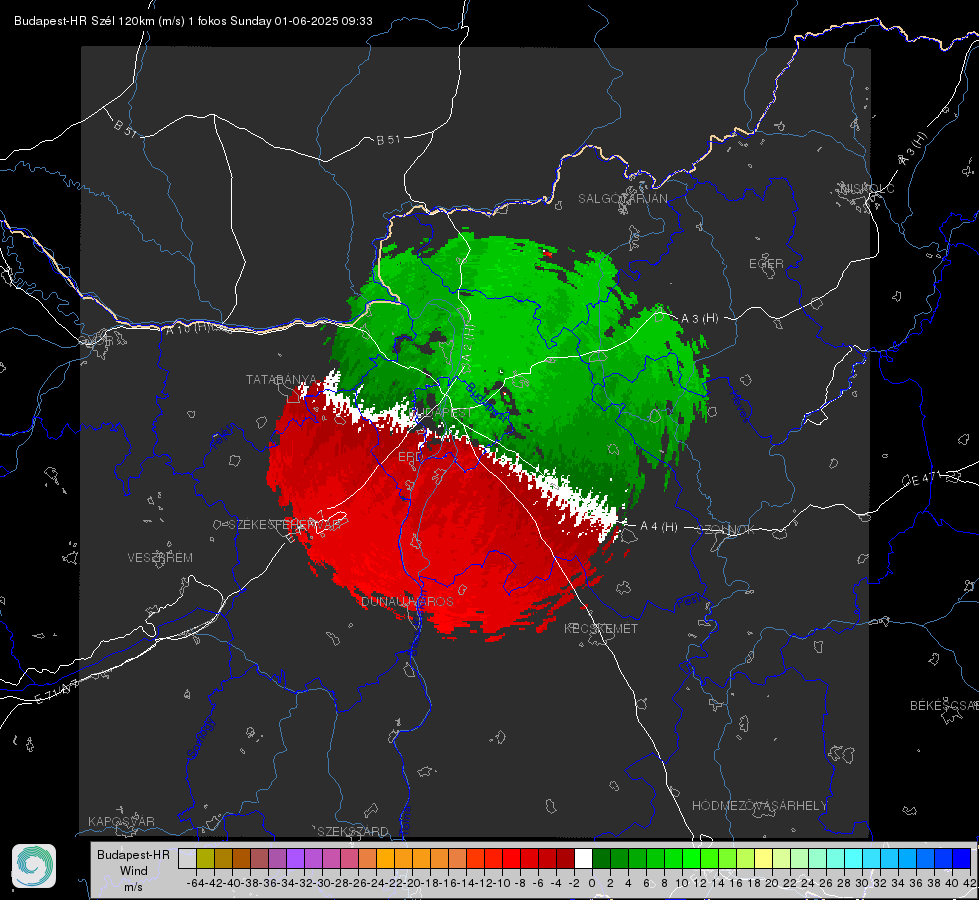979x900 pixels.
Task: Click the B 51 label near top center
Action: pos(388,140)
